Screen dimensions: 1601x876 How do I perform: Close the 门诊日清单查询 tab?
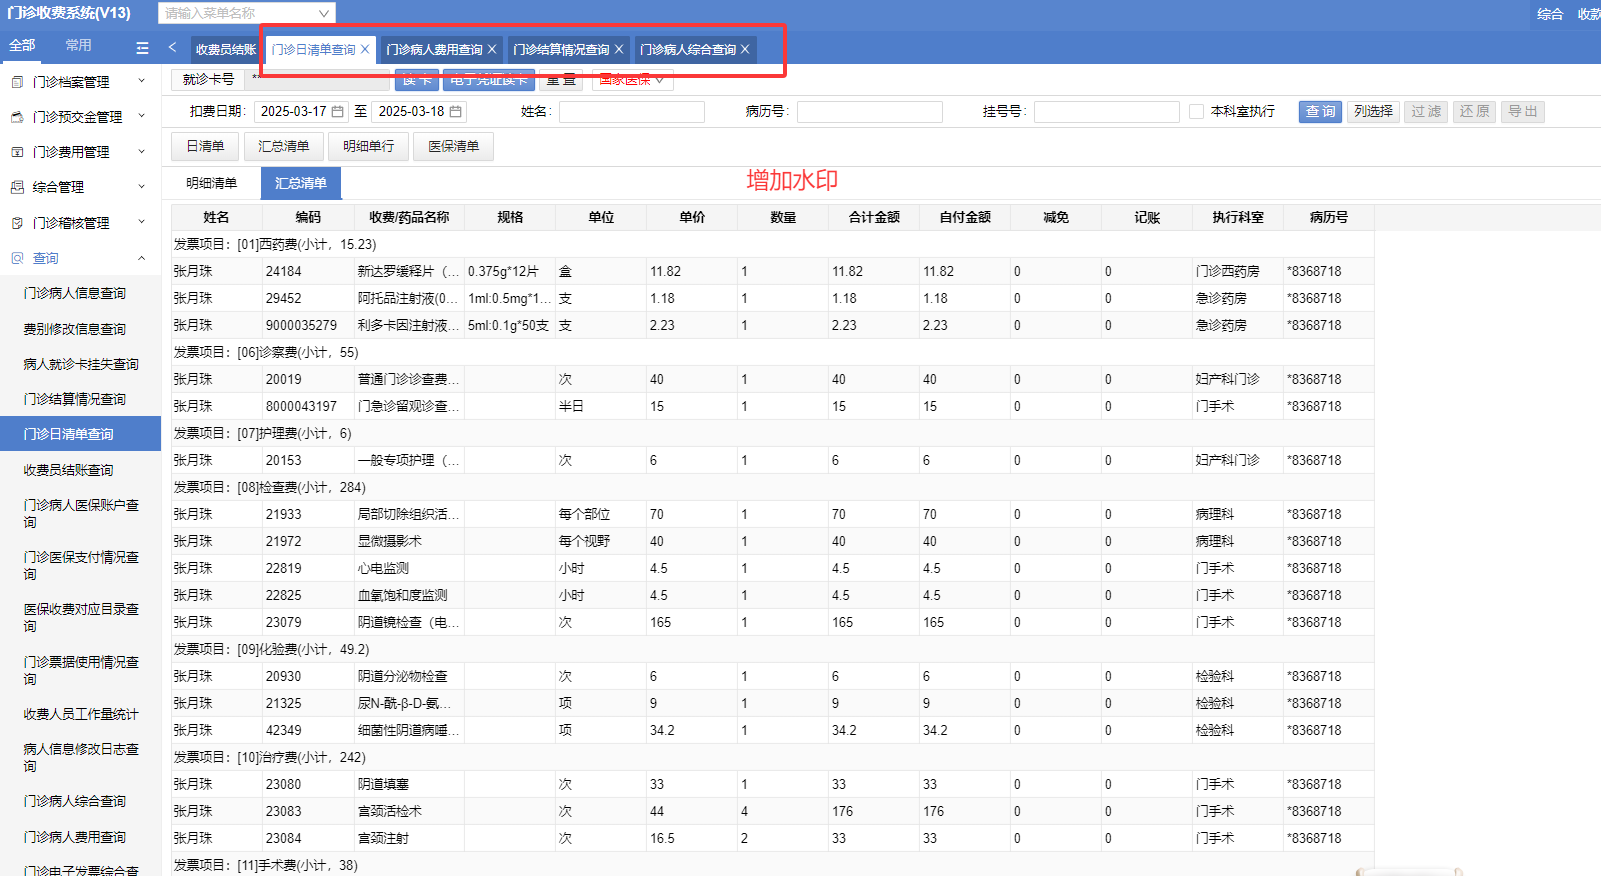[x=365, y=49]
